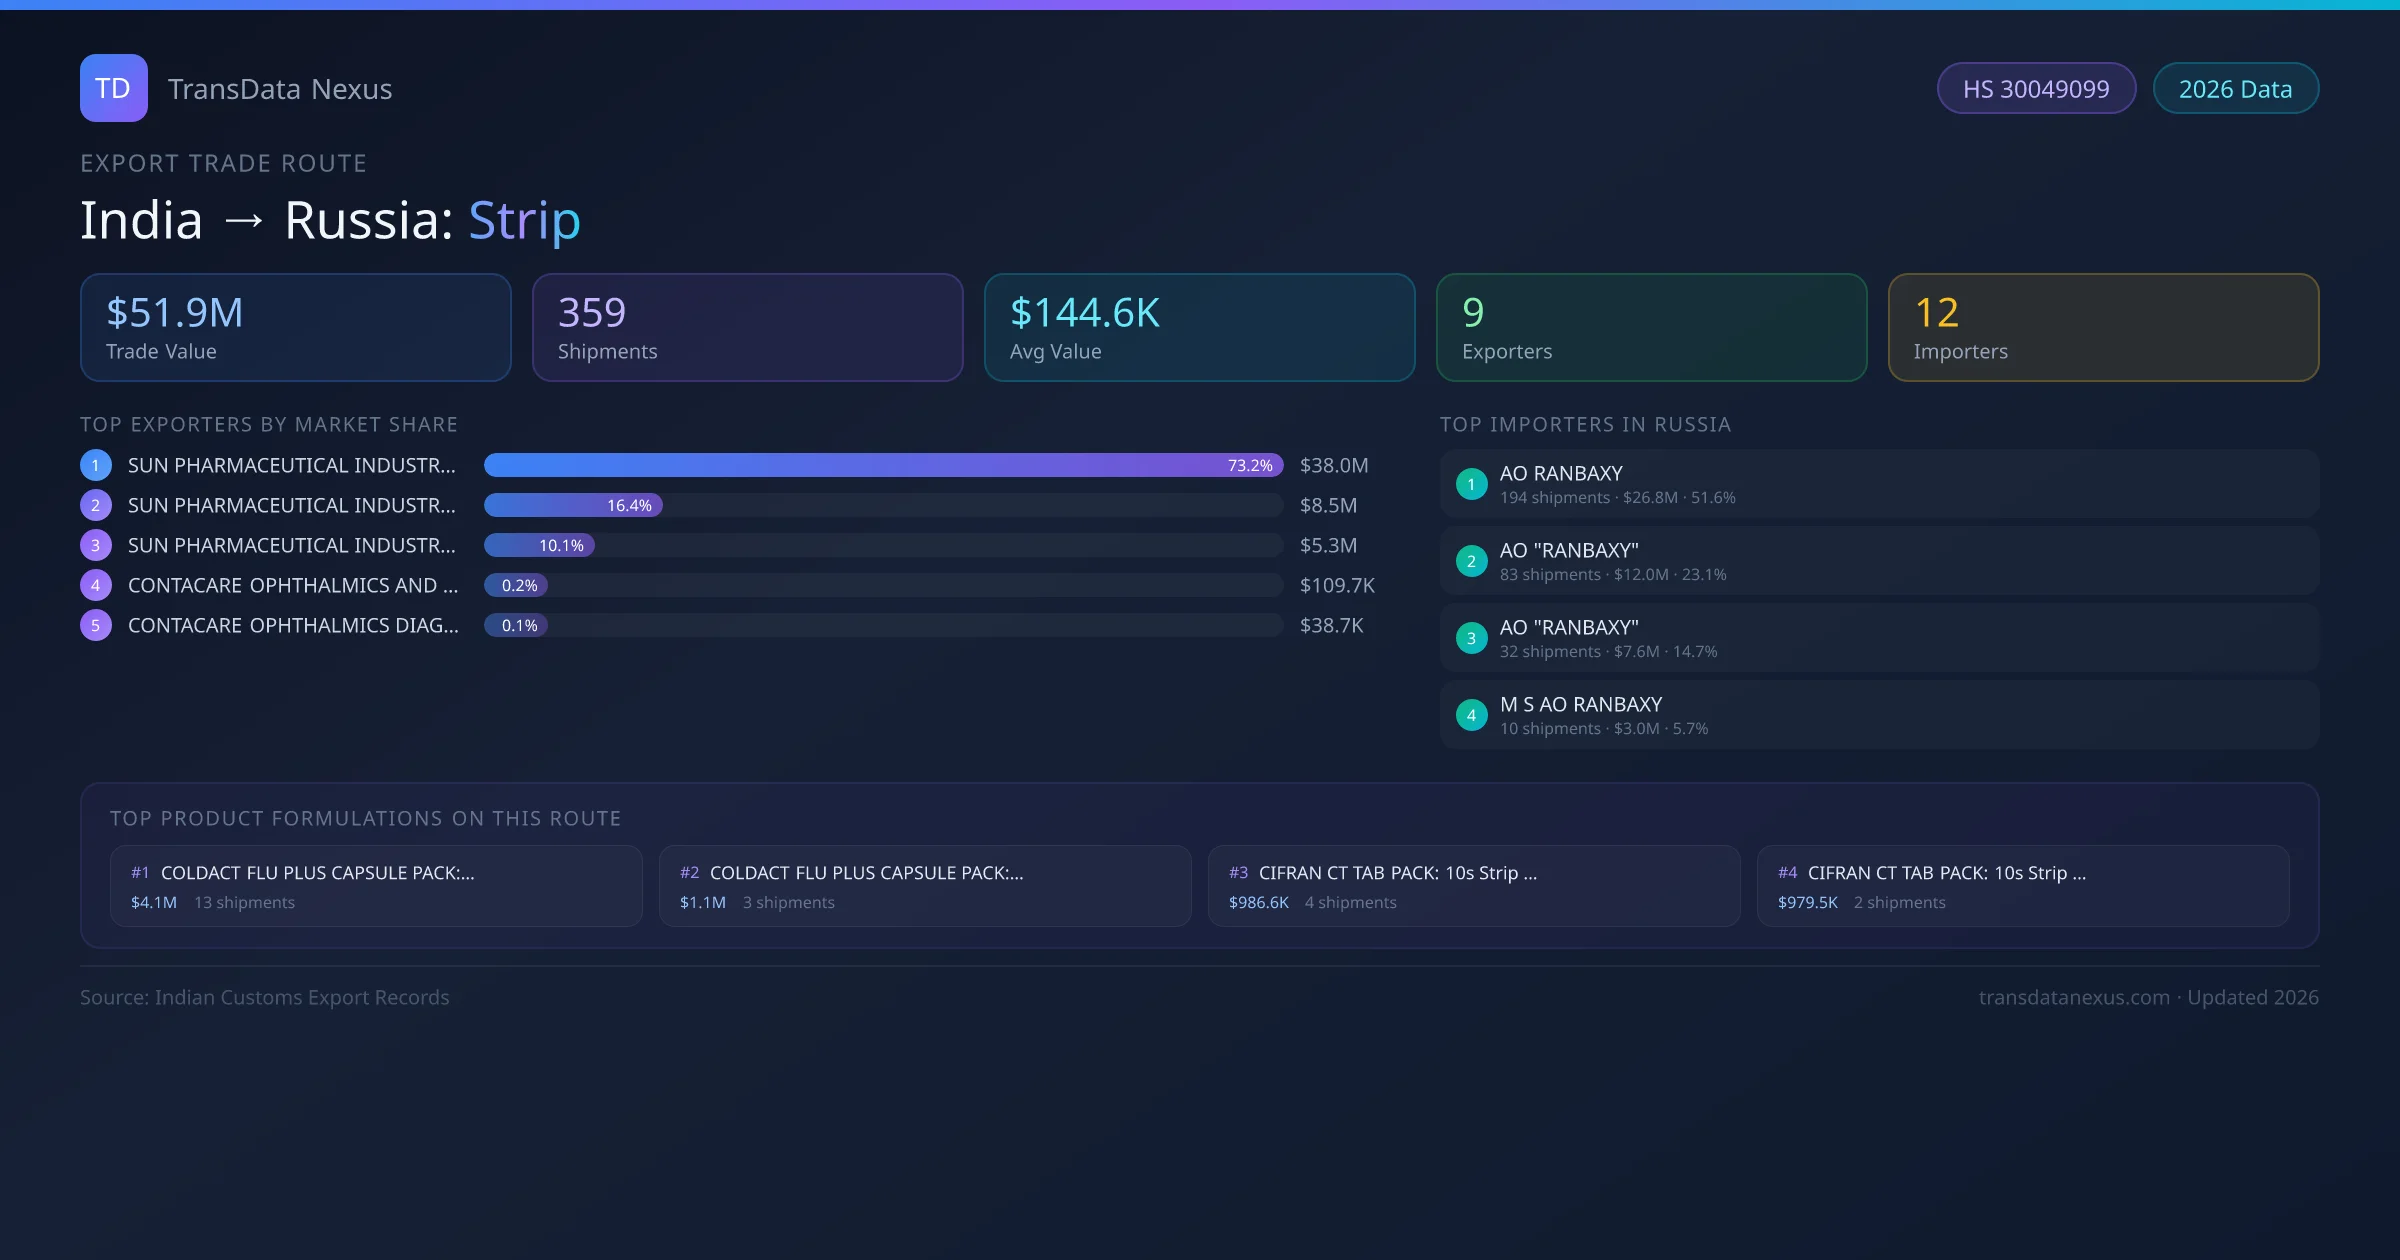Screen dimensions: 2400x1260
Task: Select the 73.2% market share bar
Action: pos(882,465)
